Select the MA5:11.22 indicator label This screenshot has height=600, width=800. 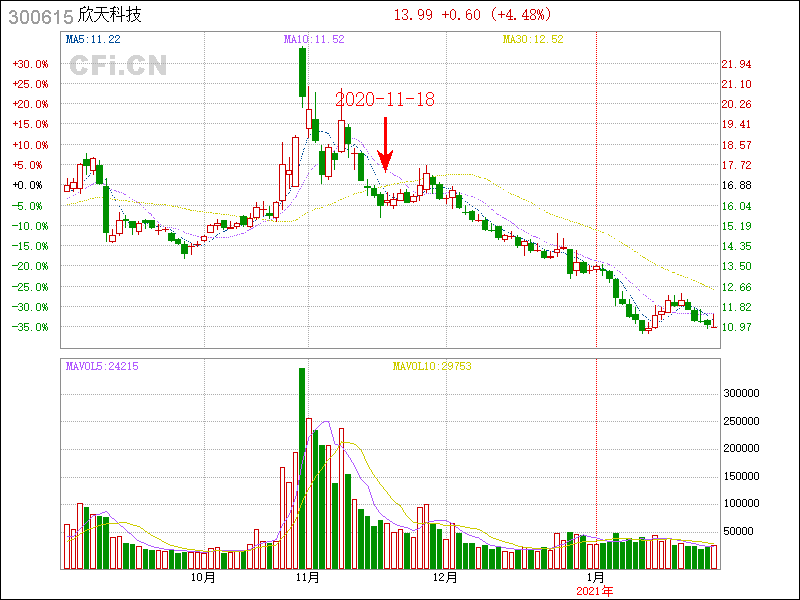pos(93,39)
